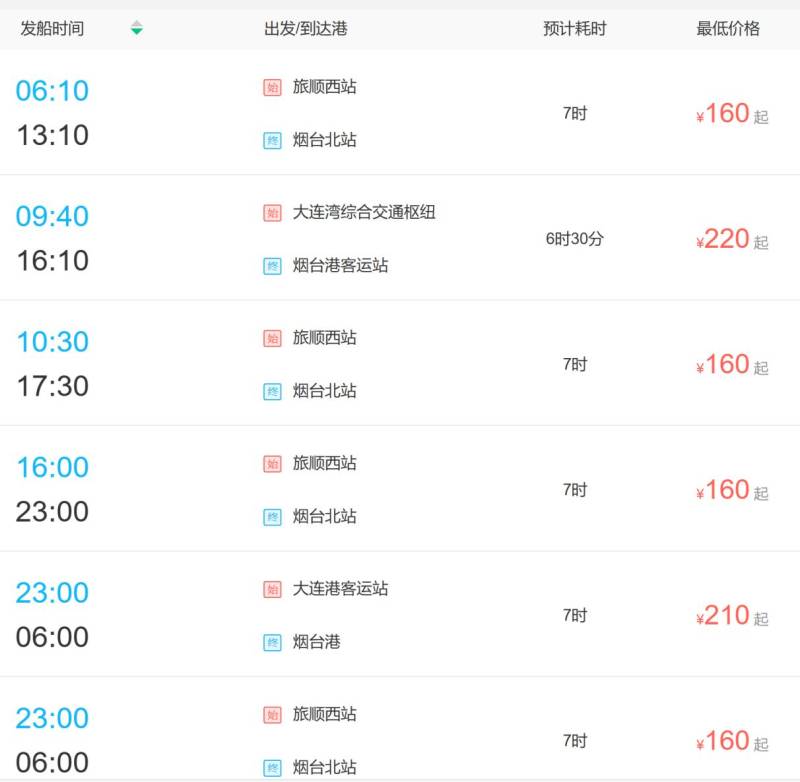Click the 出发/到达港 column header
Screen dimensions: 800x782
coord(306,28)
